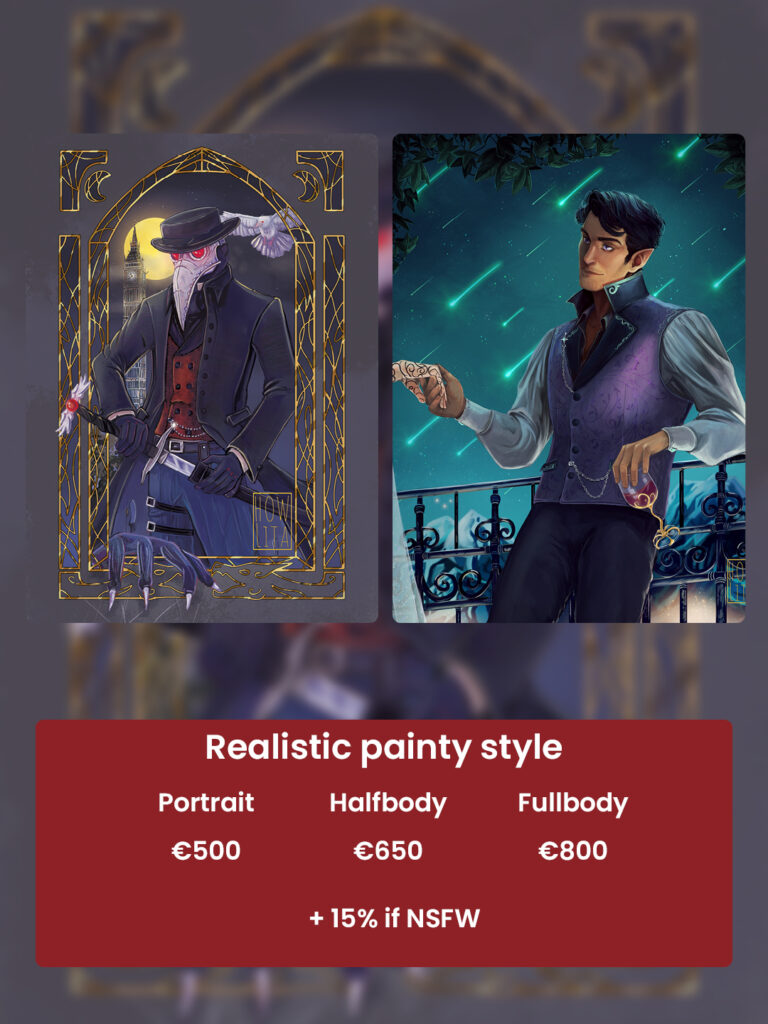Image resolution: width=768 pixels, height=1024 pixels.
Task: Click the €650 halfbody price
Action: 388,850
